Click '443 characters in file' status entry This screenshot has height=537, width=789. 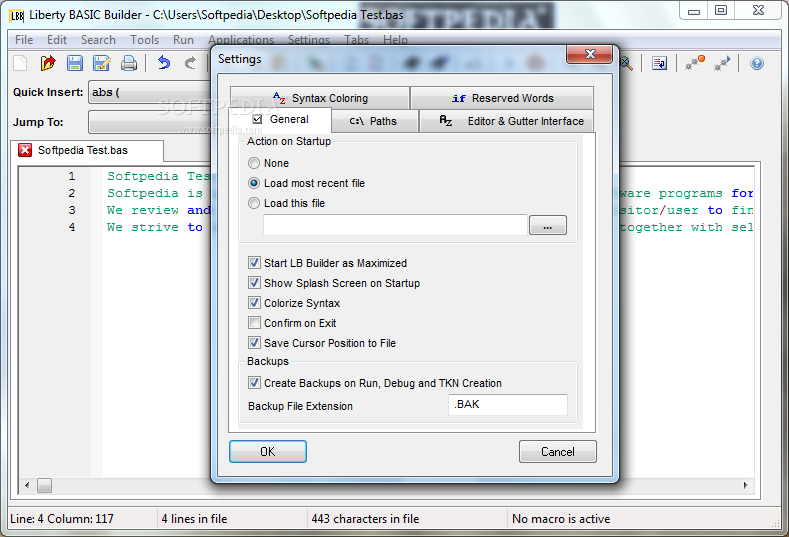[x=365, y=518]
